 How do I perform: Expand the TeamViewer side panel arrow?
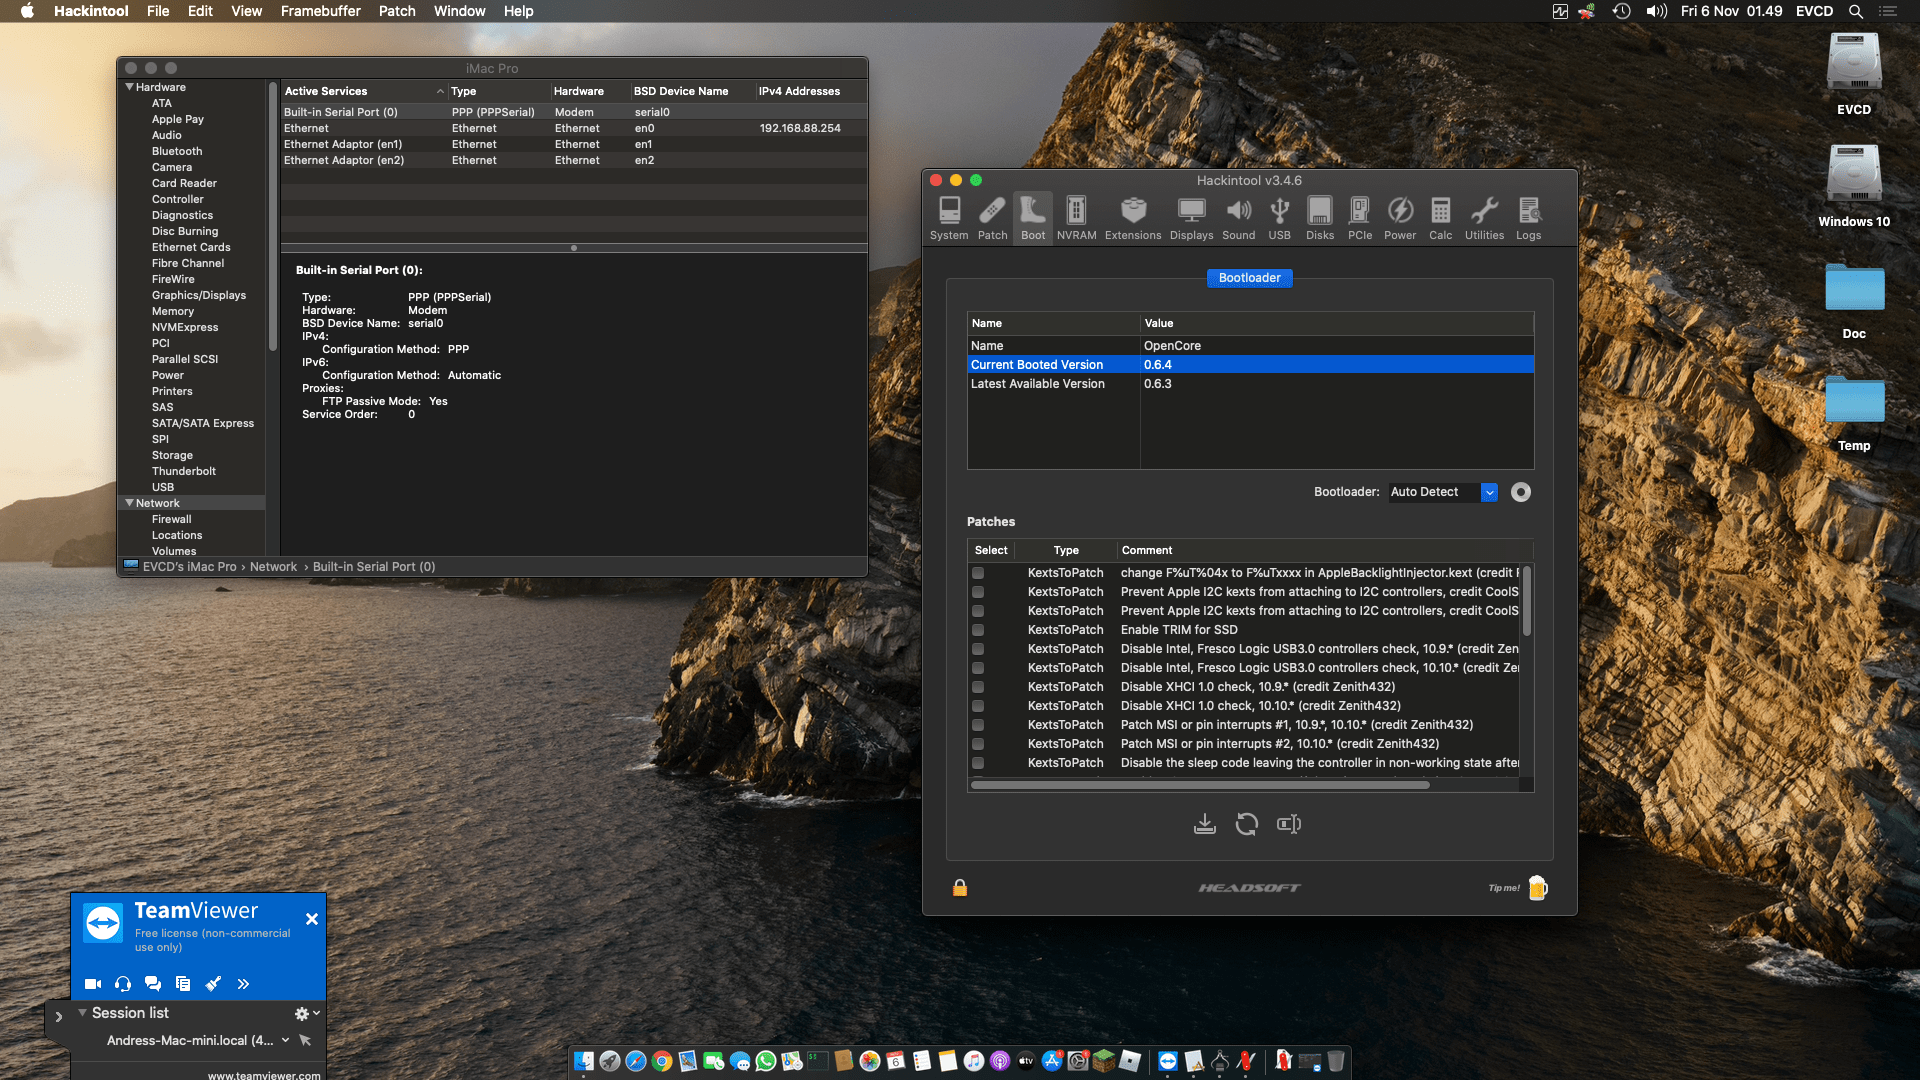pyautogui.click(x=59, y=1017)
